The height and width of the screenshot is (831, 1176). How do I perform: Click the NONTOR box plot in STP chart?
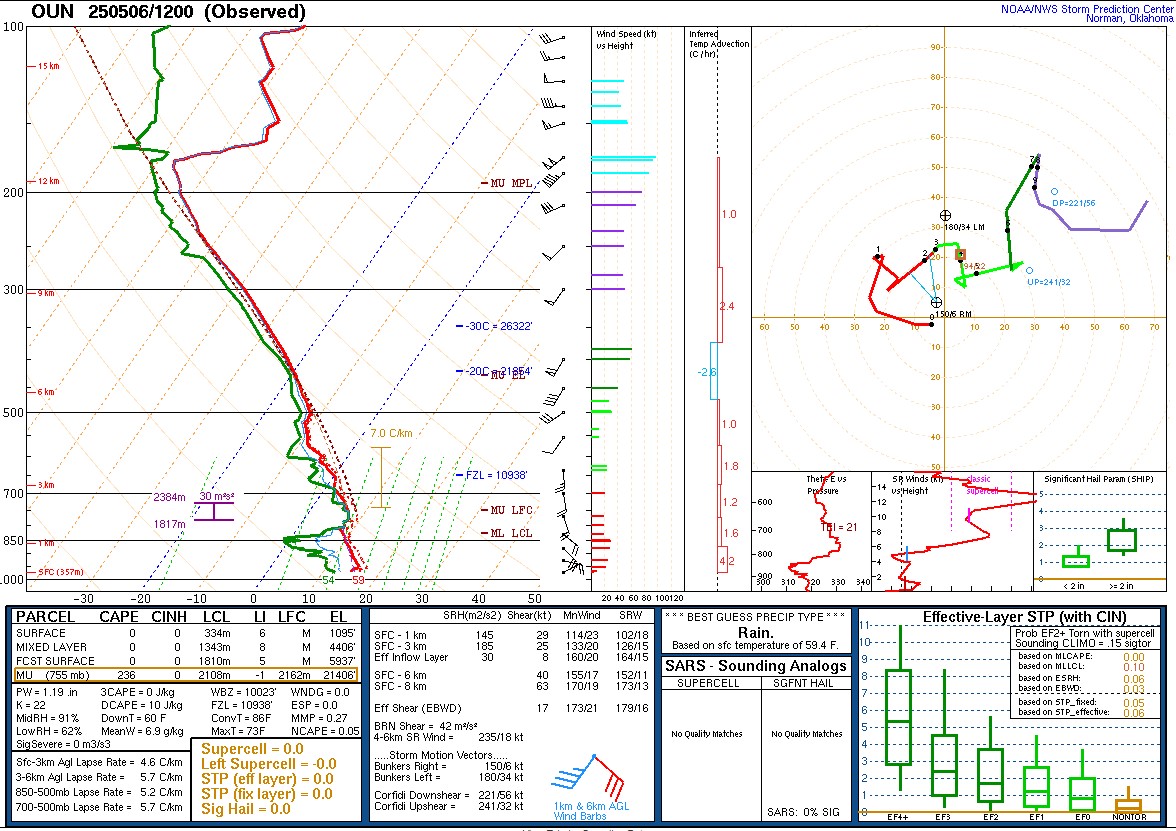[x=1128, y=804]
